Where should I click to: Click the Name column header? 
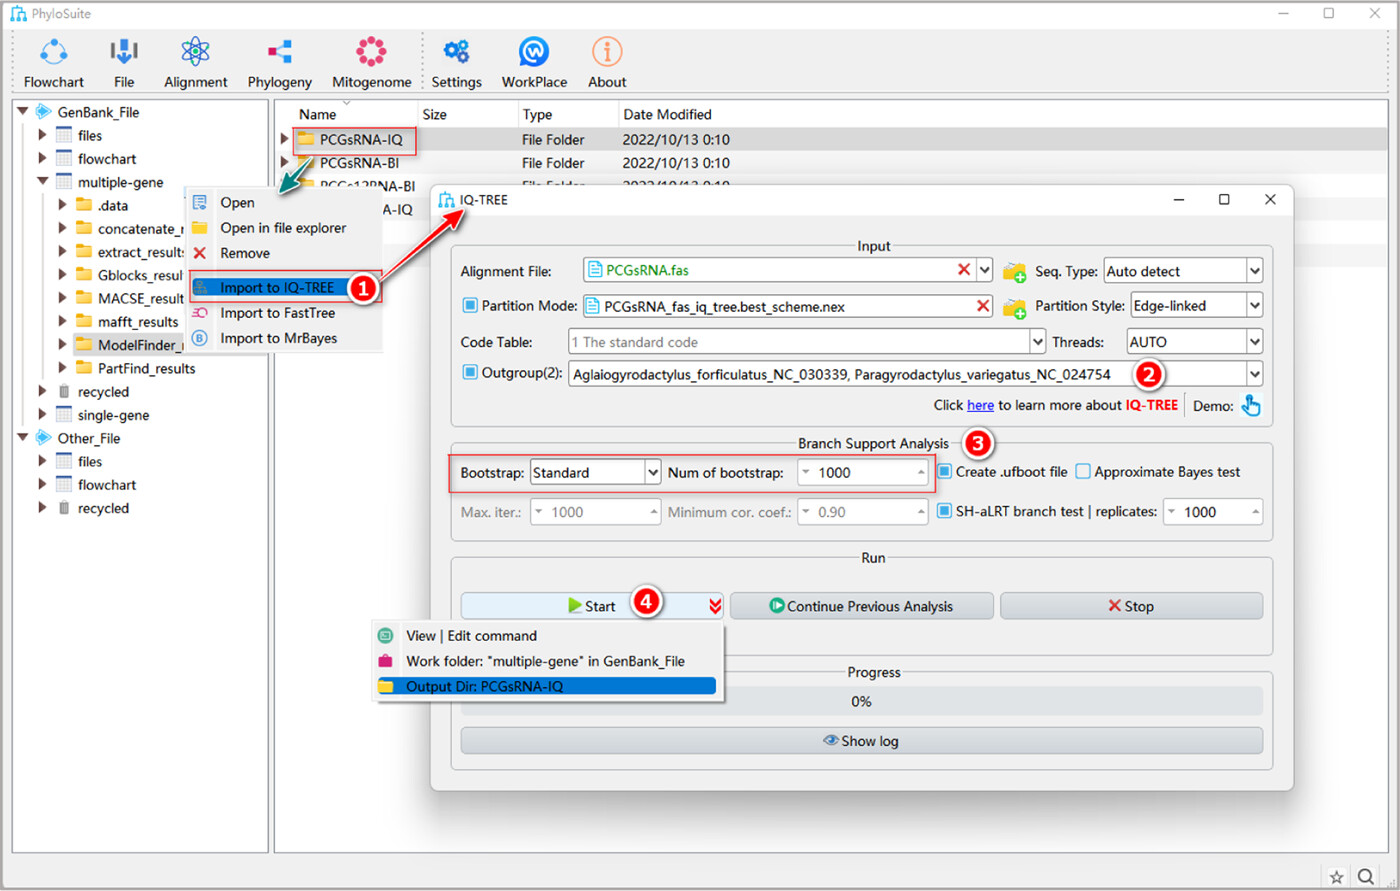point(346,114)
